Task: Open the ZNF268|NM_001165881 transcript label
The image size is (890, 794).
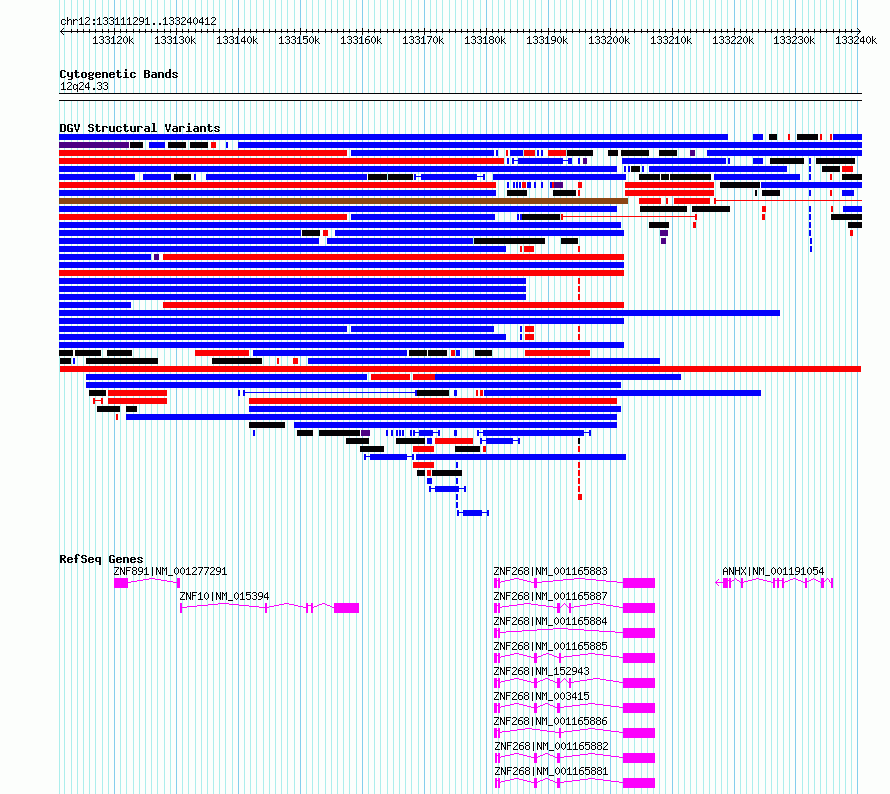Action: [551, 771]
